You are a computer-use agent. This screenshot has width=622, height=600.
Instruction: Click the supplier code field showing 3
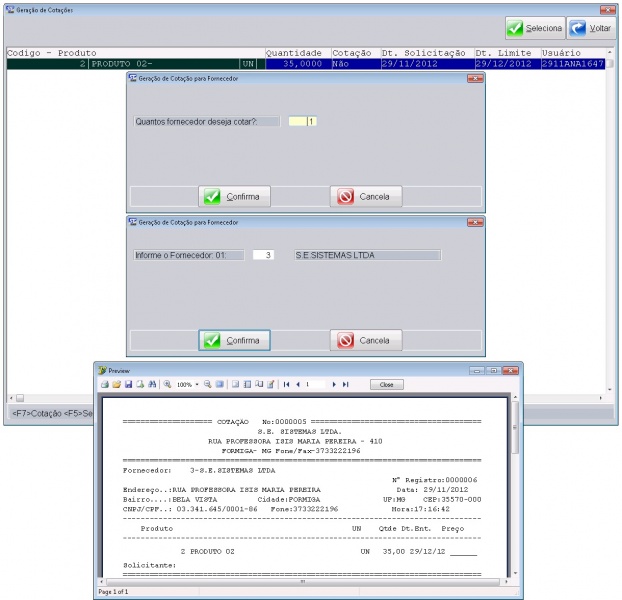(x=264, y=255)
